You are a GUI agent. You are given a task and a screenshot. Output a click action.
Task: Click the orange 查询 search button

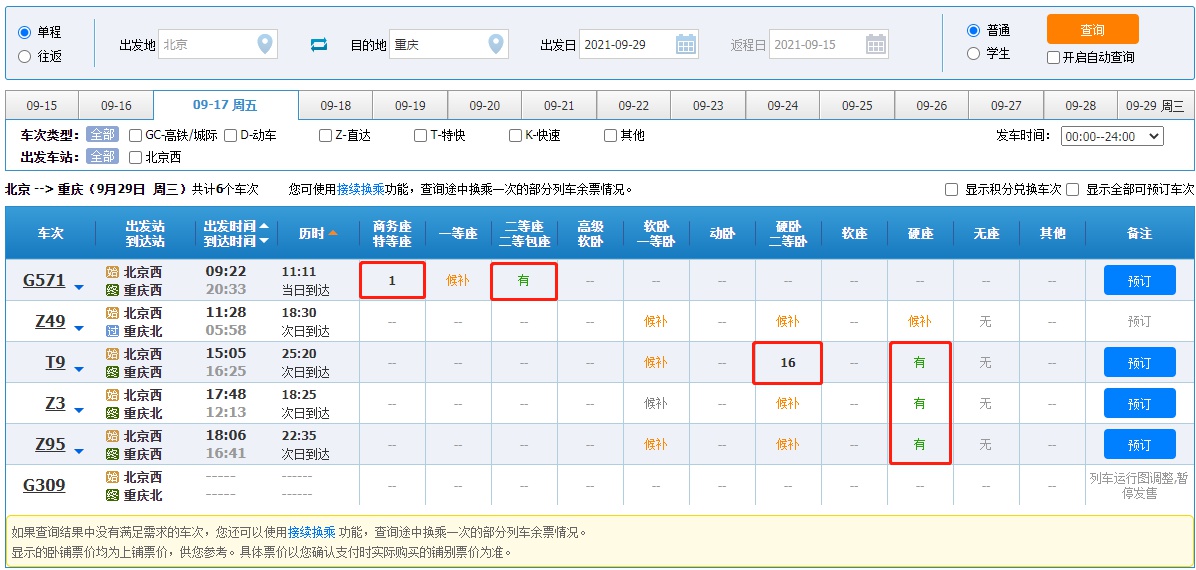(1092, 30)
